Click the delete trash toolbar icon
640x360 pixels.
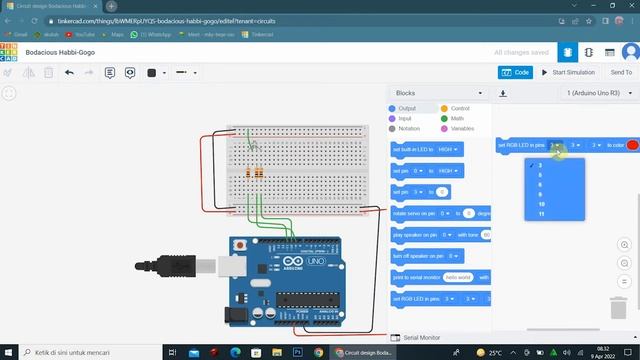click(x=49, y=73)
